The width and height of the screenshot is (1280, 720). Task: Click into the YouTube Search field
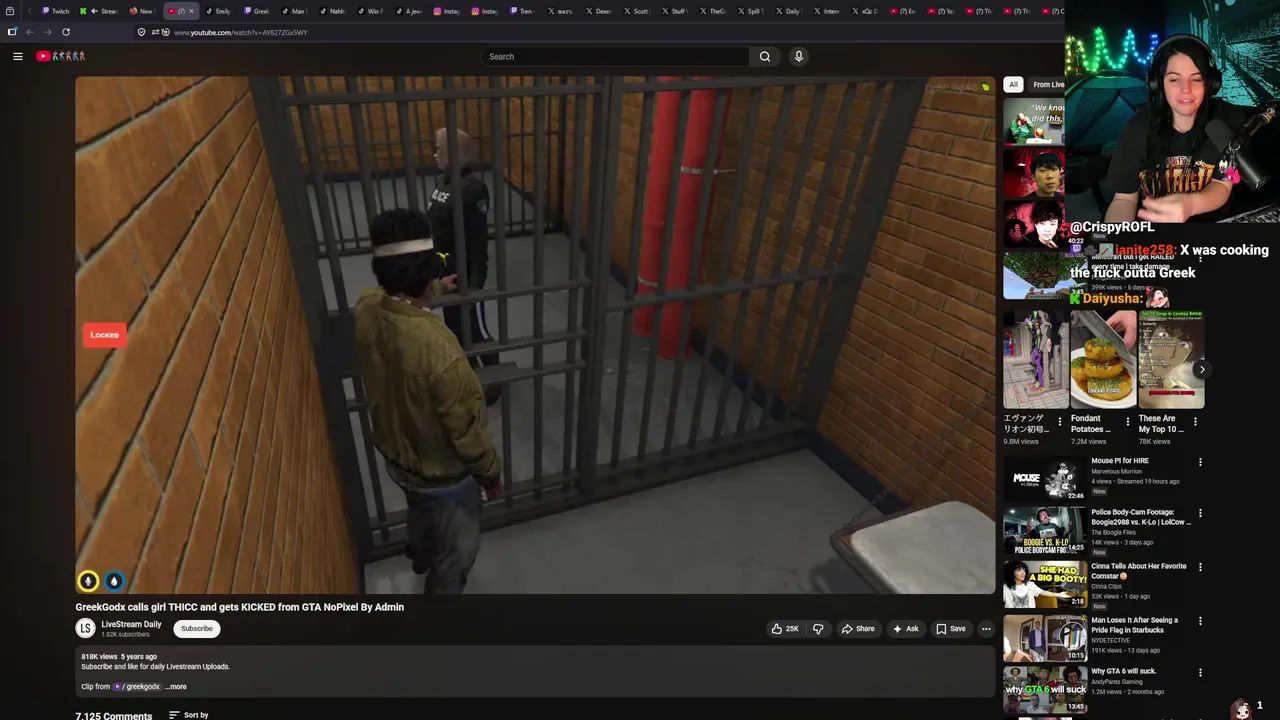click(615, 56)
